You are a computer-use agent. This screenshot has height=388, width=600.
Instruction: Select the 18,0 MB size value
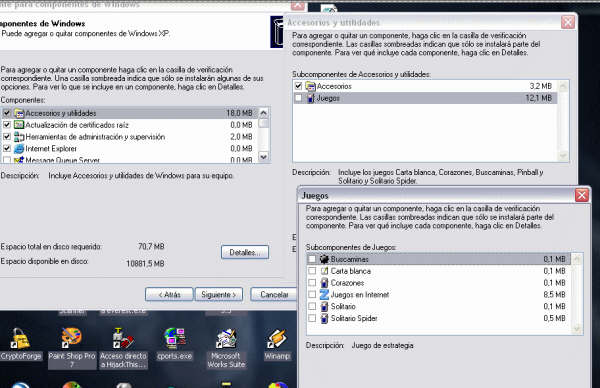(239, 113)
